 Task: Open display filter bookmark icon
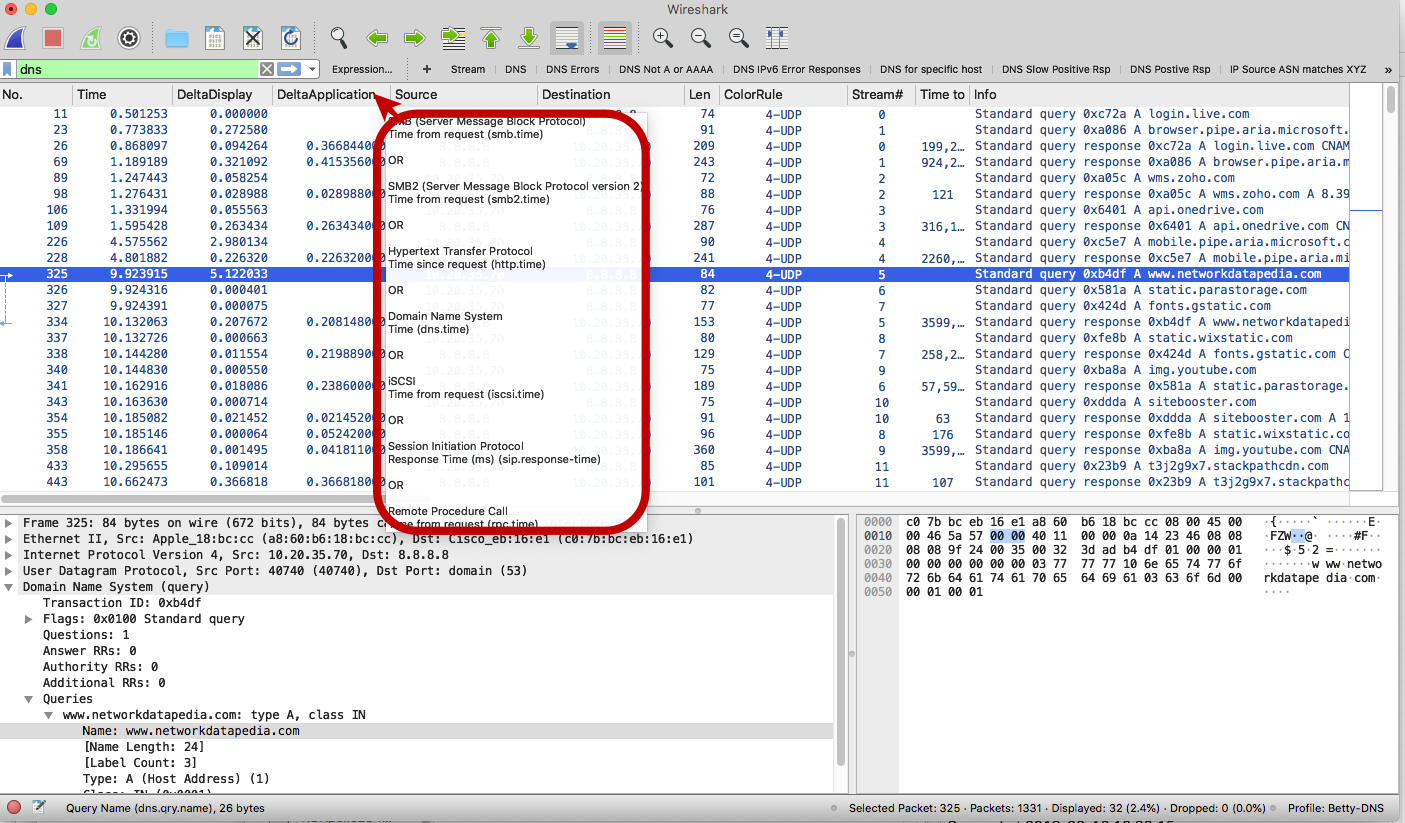tap(8, 69)
